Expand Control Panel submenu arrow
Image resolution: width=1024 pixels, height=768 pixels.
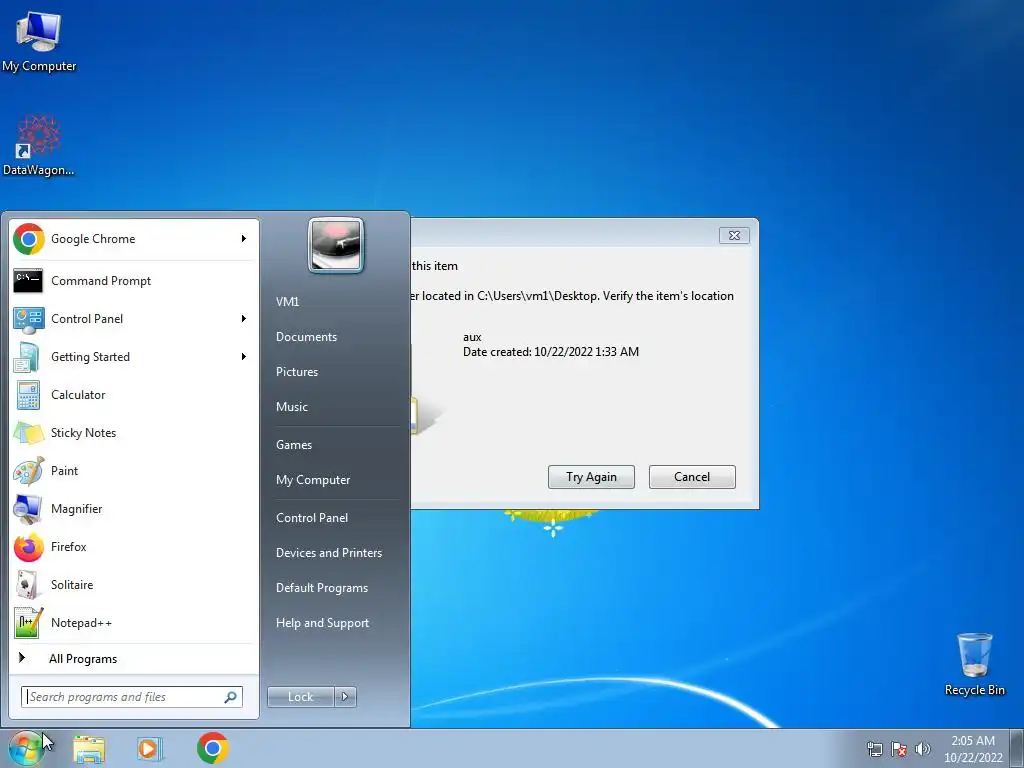pyautogui.click(x=244, y=319)
